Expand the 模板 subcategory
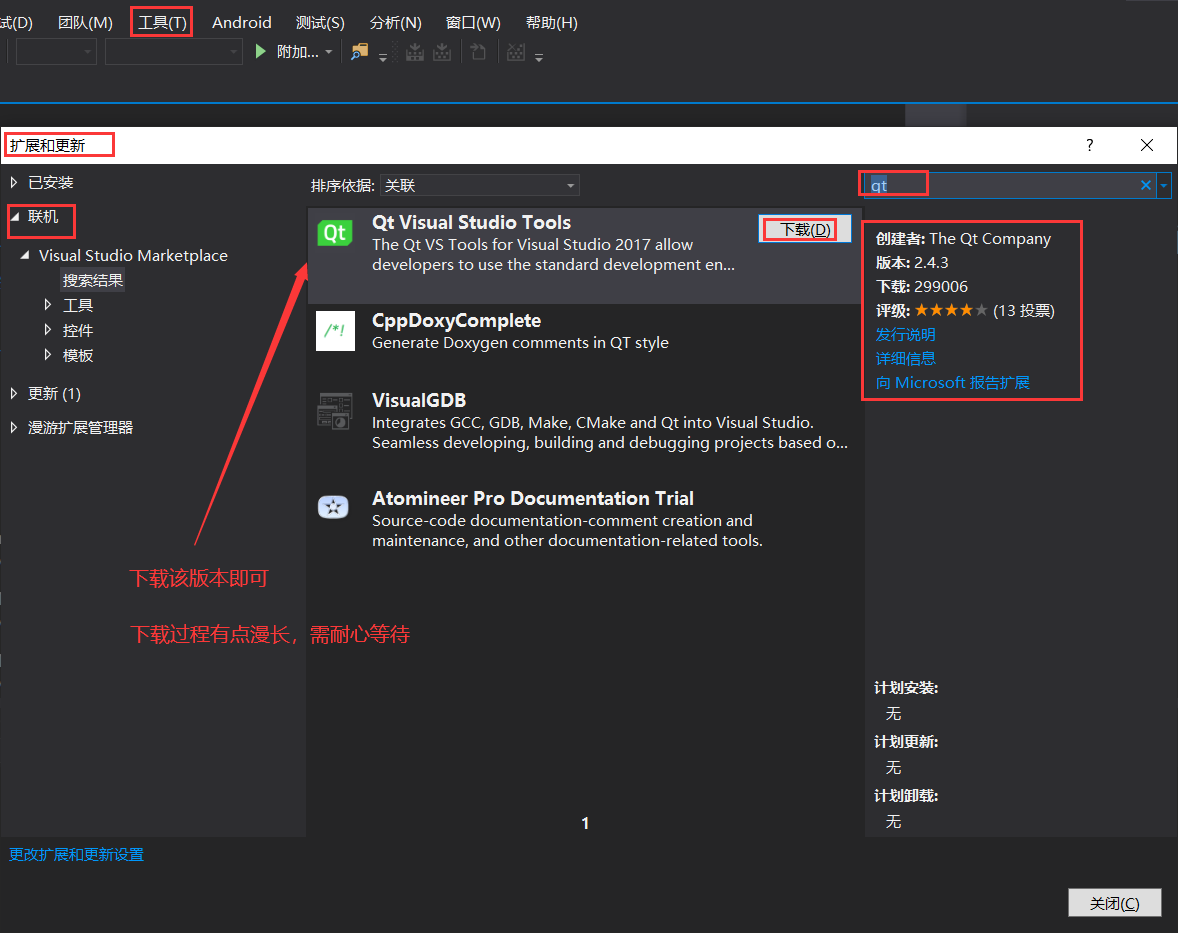The width and height of the screenshot is (1178, 933). click(x=47, y=354)
